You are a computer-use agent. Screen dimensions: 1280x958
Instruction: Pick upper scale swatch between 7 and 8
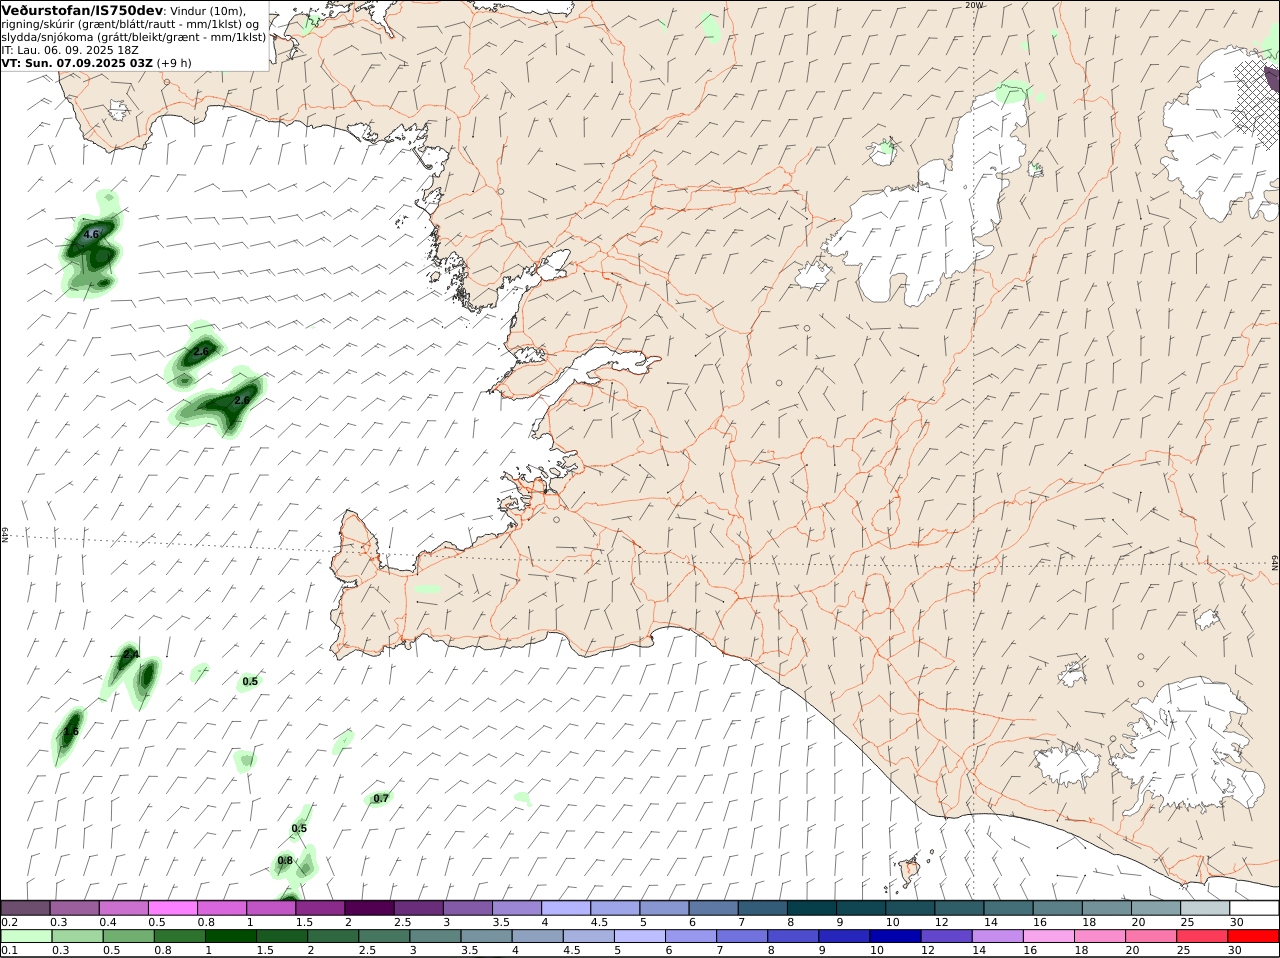762,908
